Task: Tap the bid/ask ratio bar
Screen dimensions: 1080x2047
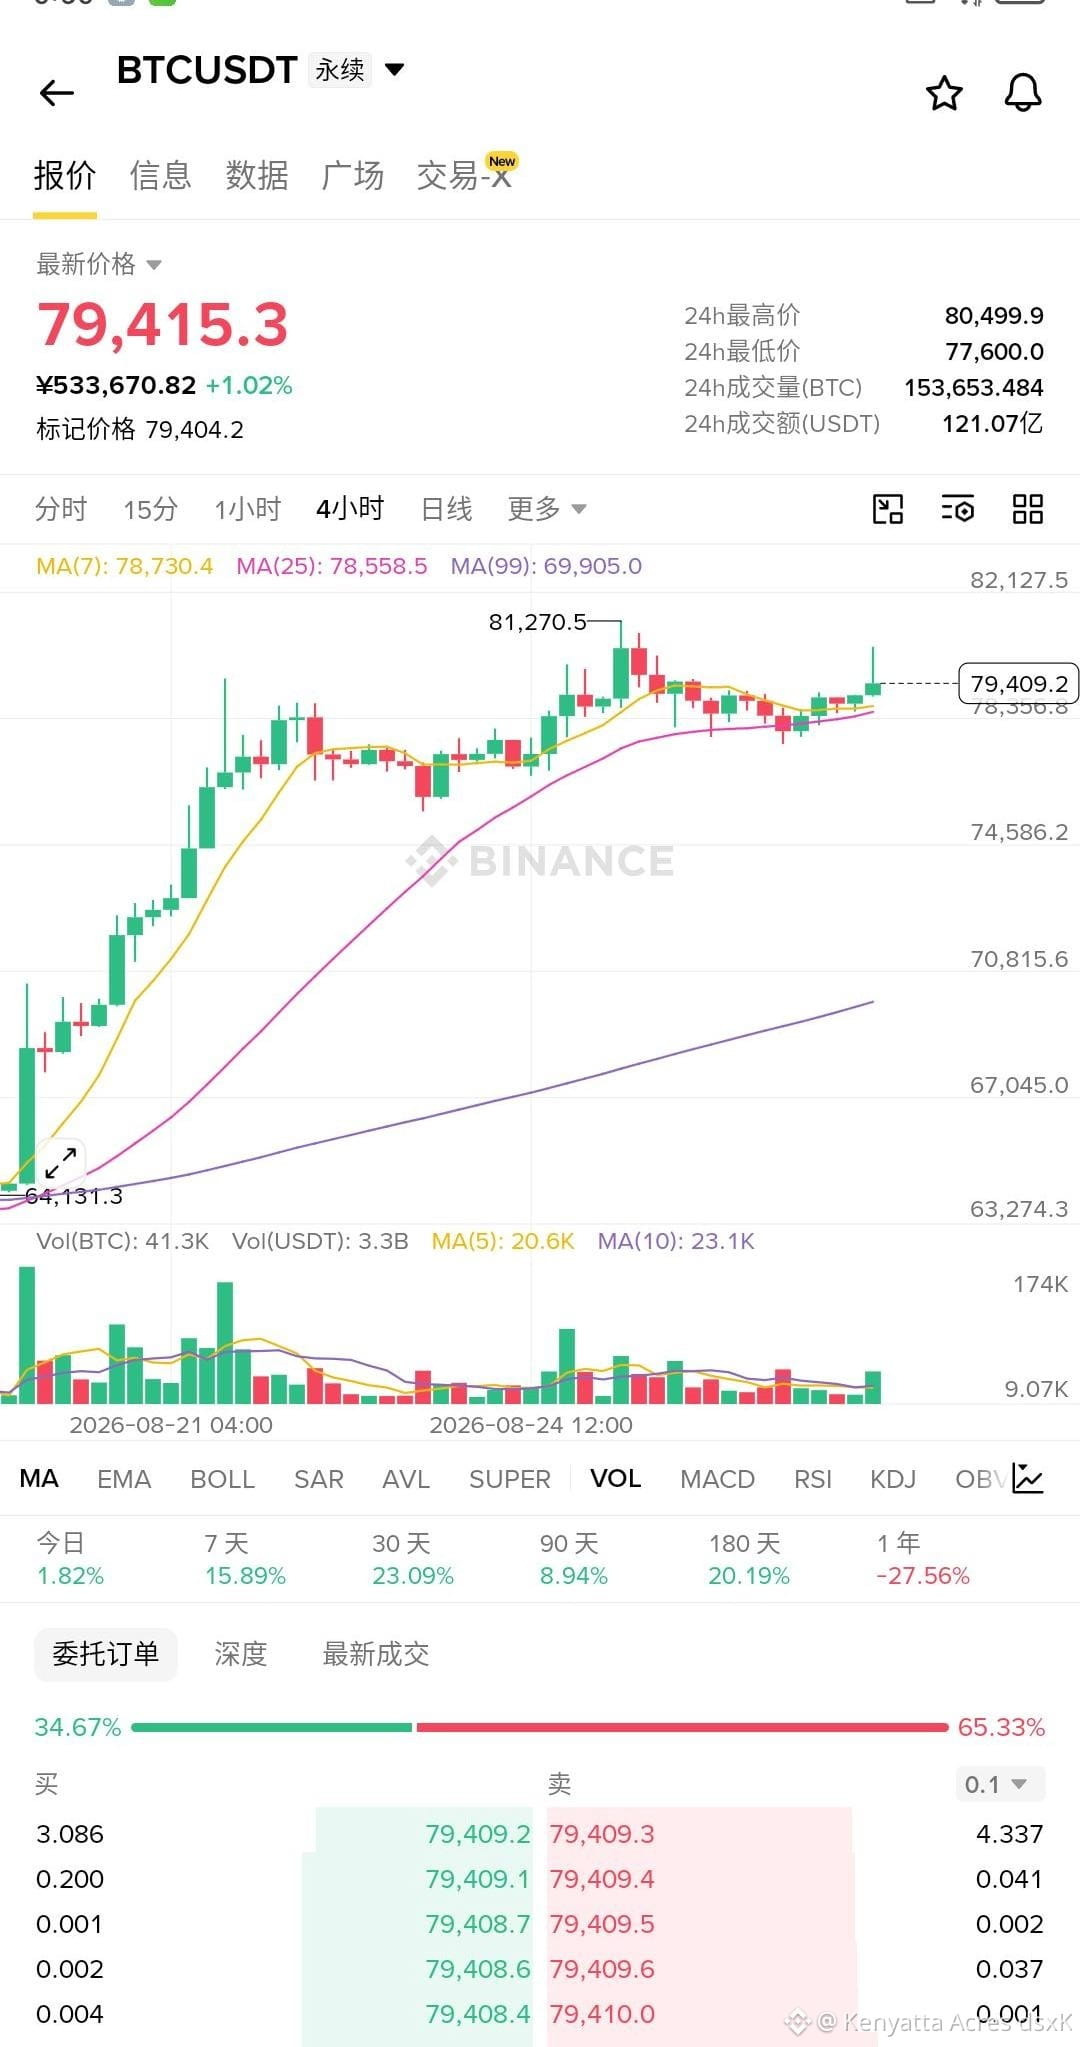Action: [539, 1727]
